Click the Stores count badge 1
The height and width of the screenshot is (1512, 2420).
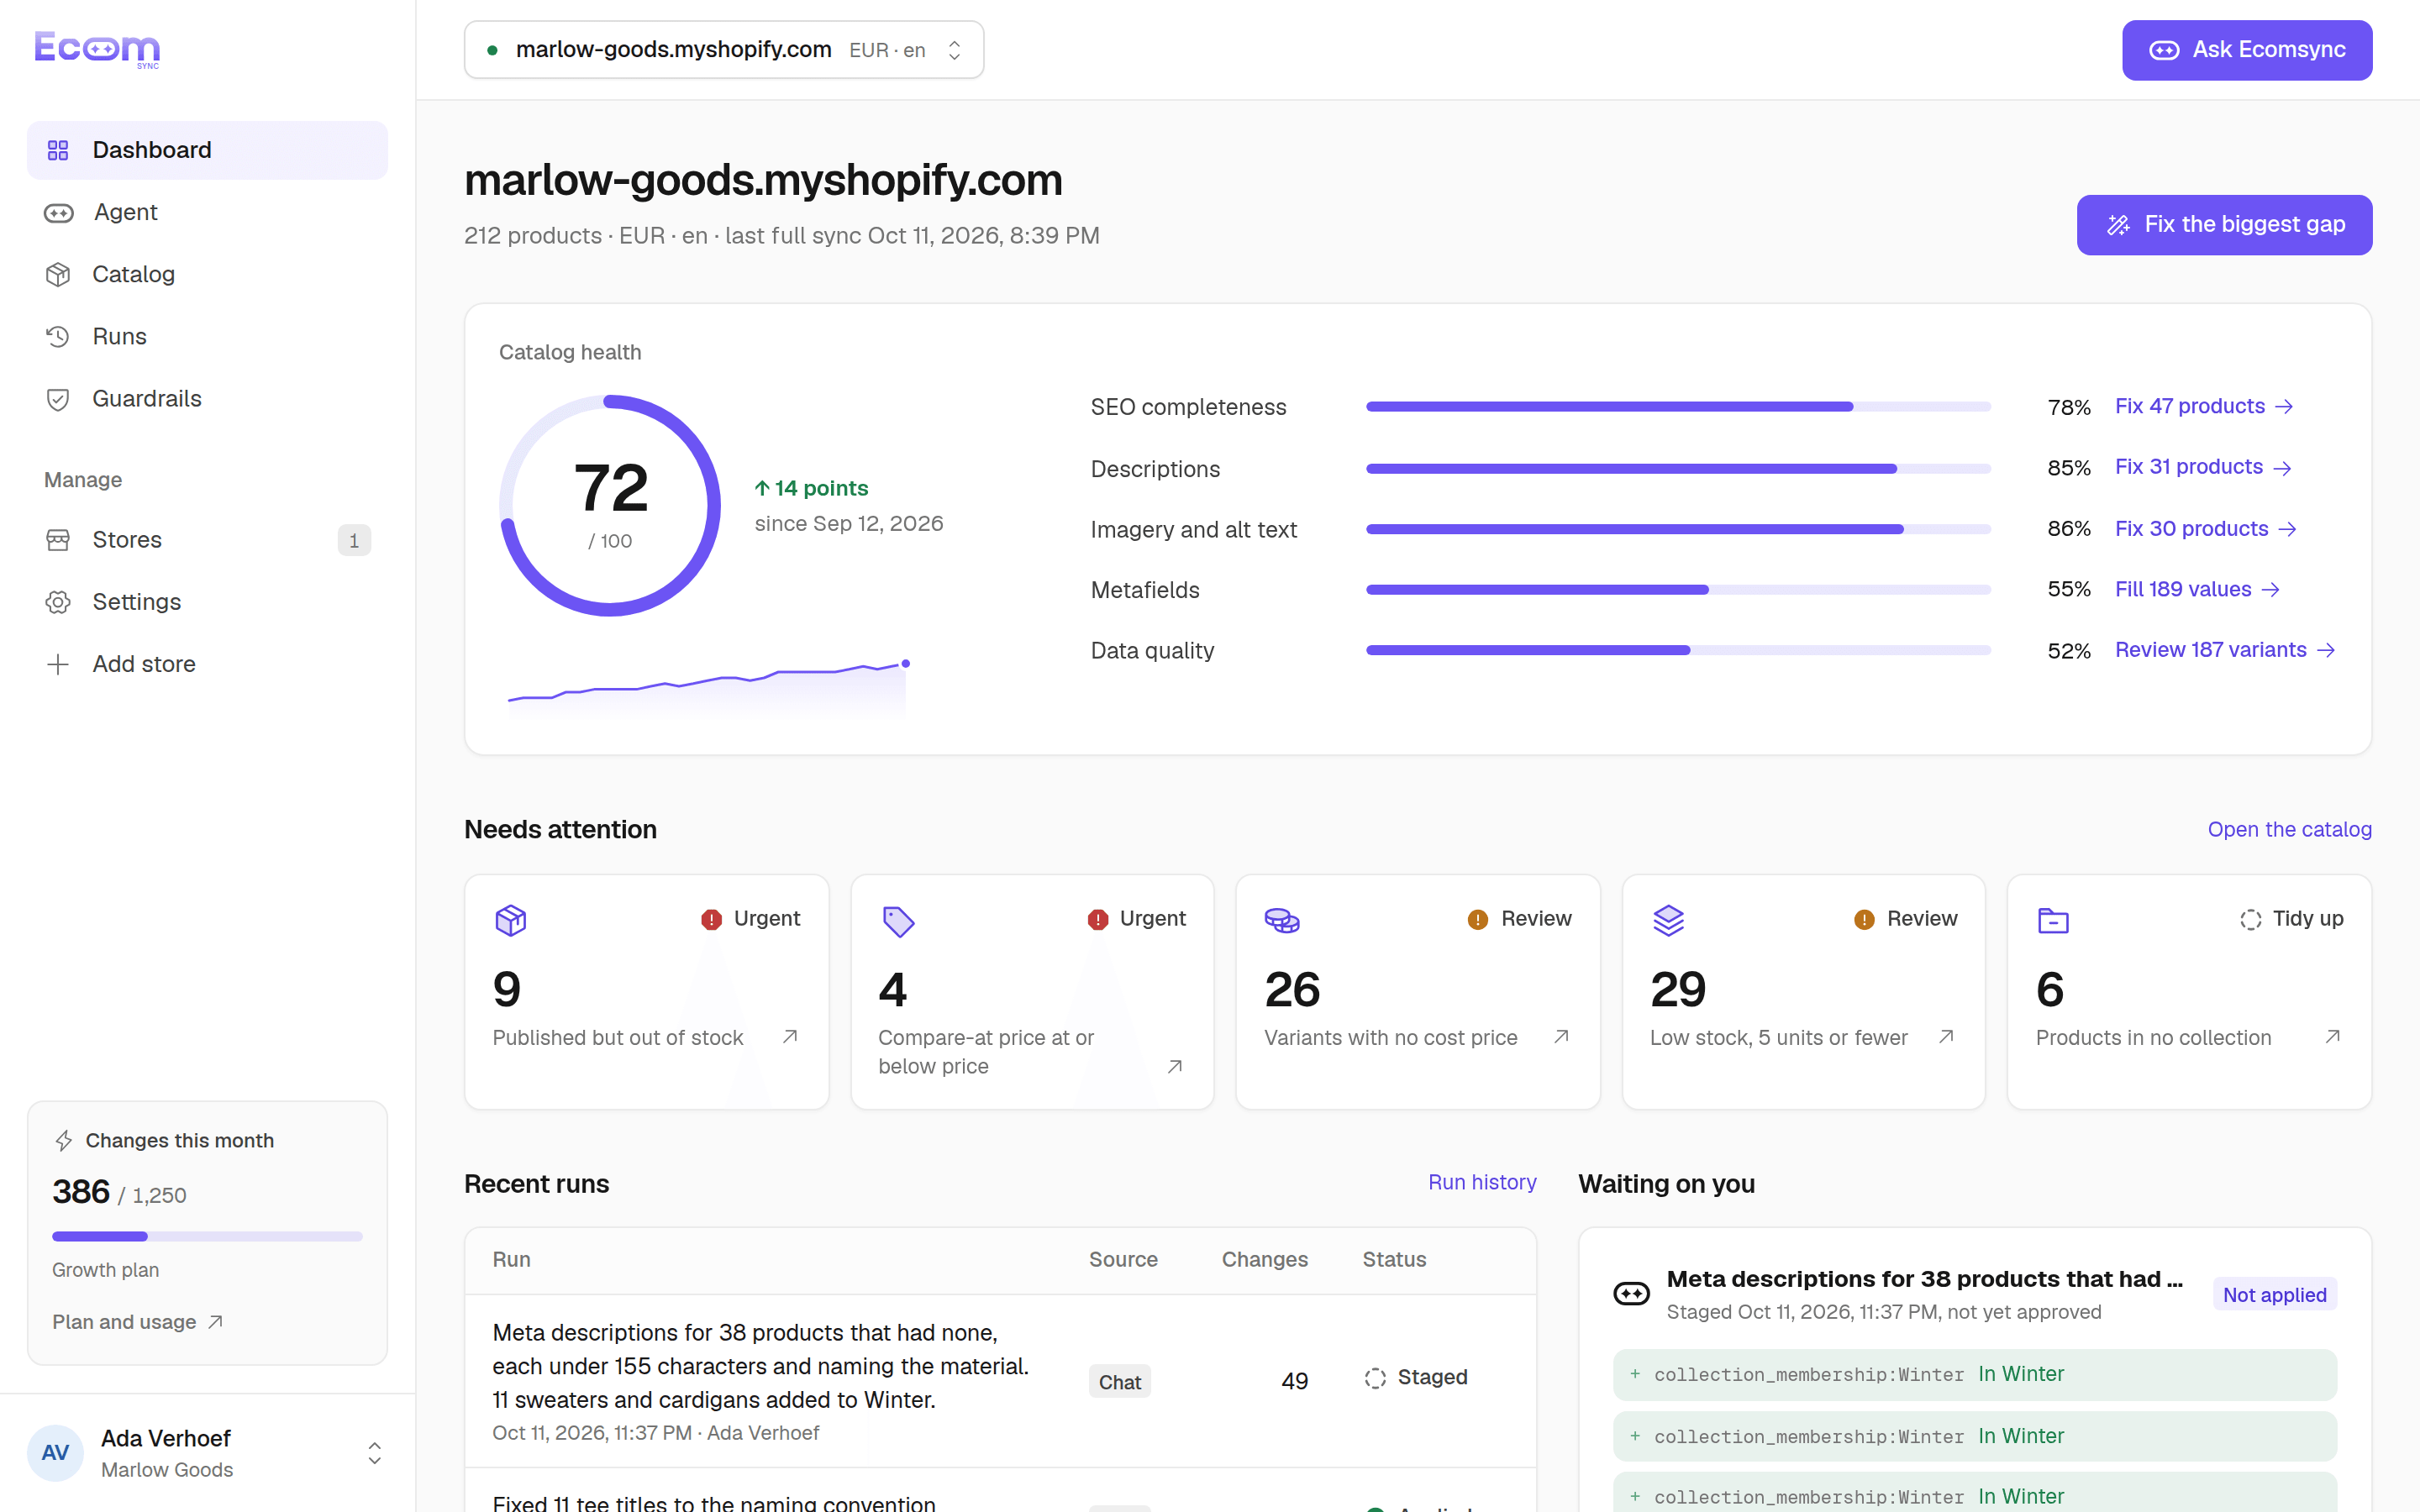pos(354,541)
